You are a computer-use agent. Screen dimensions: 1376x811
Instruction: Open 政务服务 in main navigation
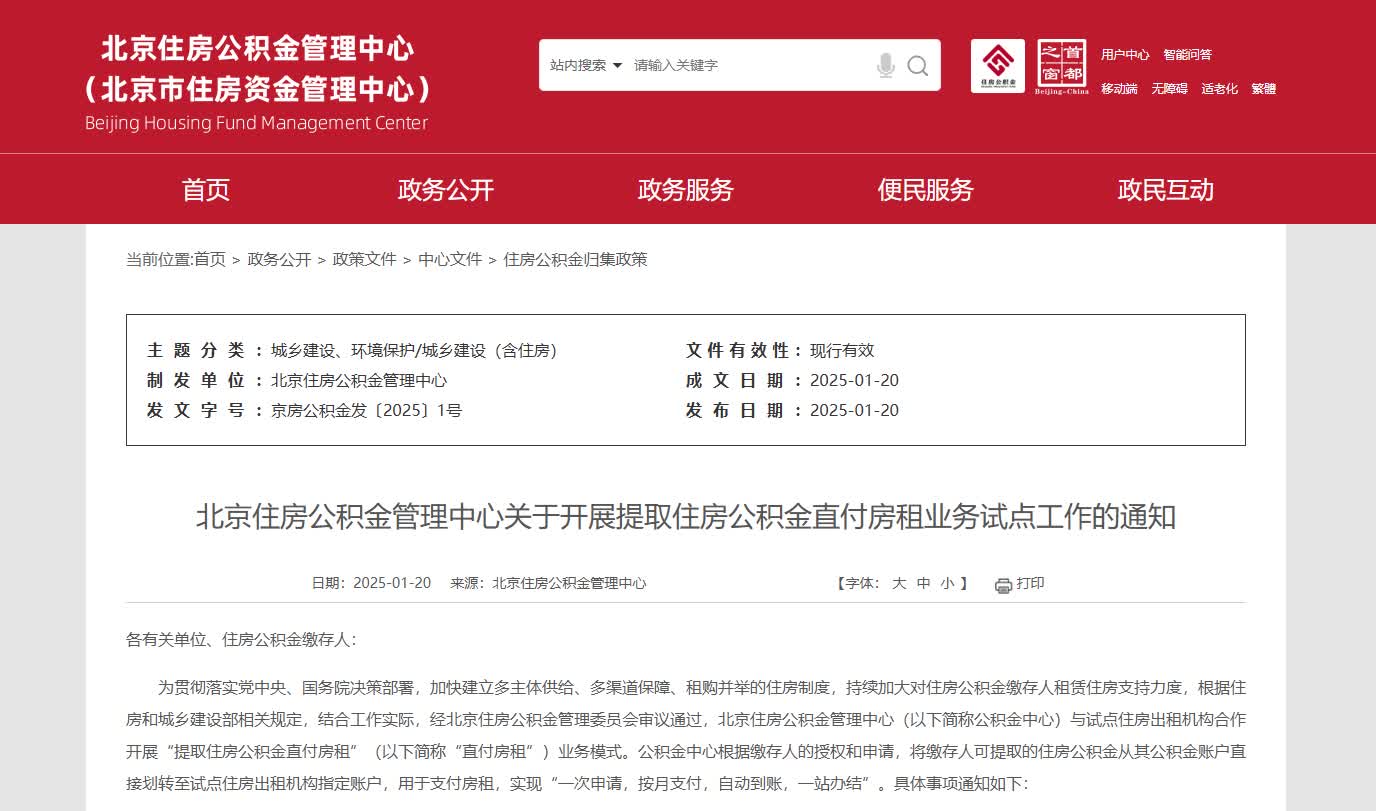[686, 190]
